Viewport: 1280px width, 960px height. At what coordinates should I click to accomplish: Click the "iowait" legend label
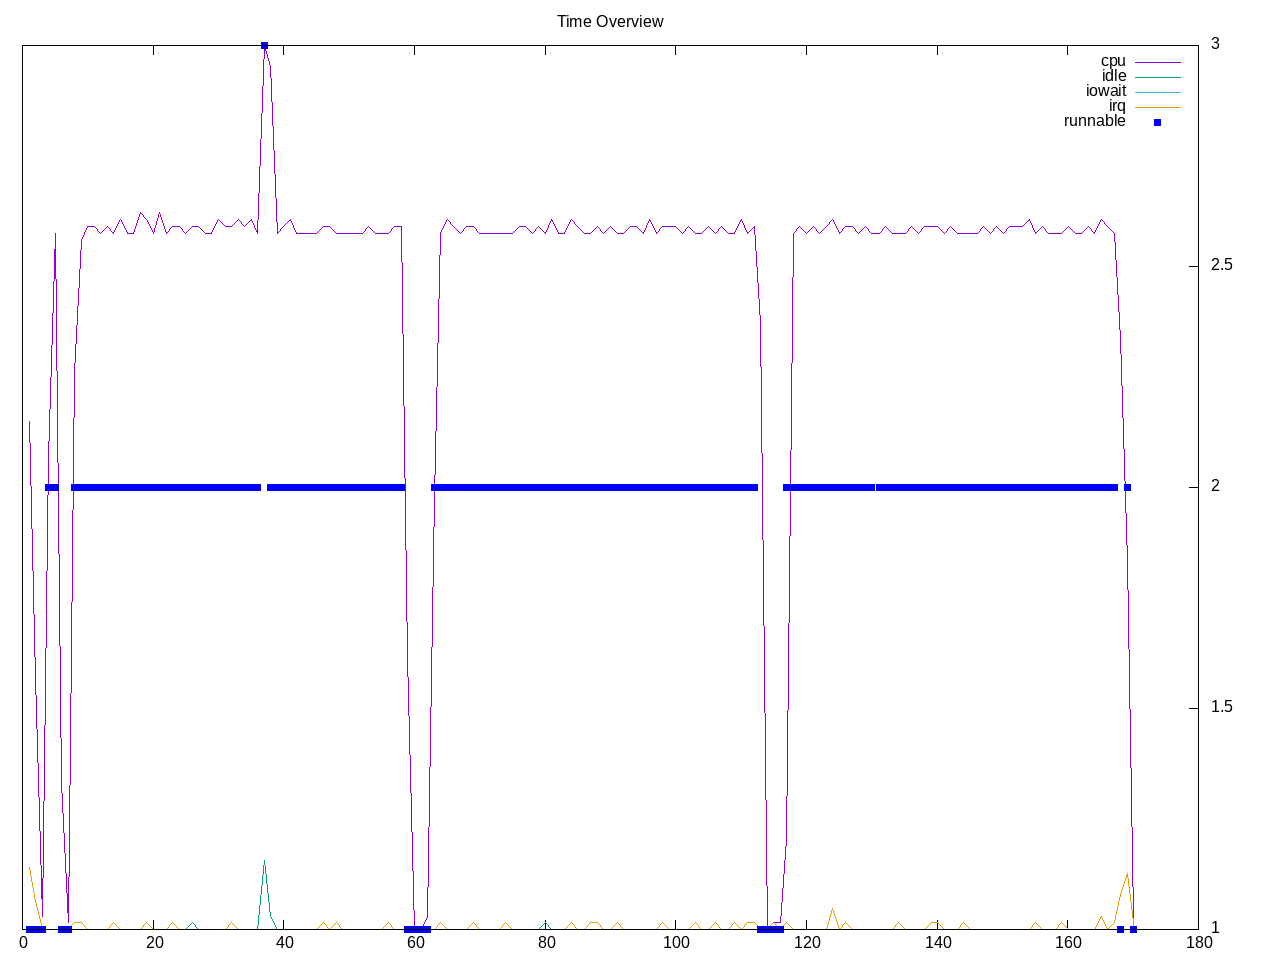[x=1105, y=91]
